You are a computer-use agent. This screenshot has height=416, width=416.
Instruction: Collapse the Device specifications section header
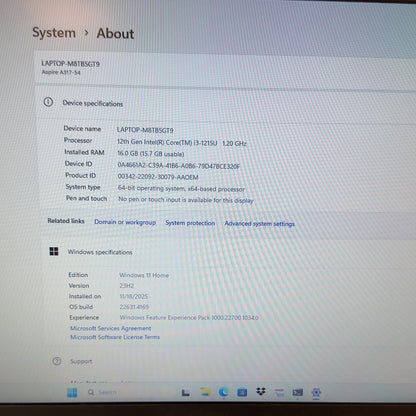[x=225, y=103]
